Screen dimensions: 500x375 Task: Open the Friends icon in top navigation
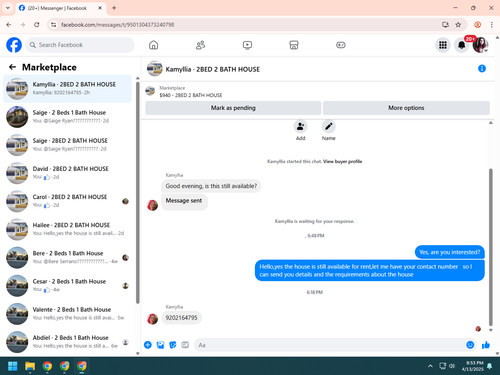[x=200, y=45]
